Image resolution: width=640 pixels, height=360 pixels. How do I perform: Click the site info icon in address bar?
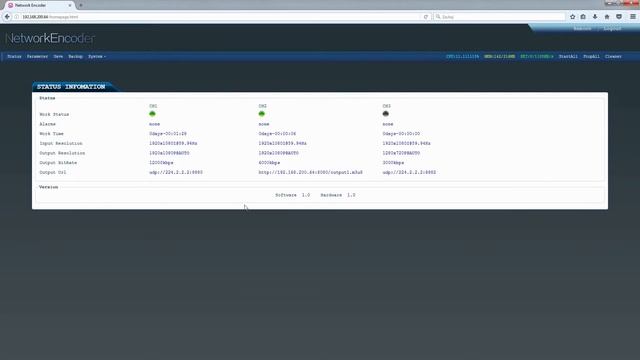click(x=17, y=17)
